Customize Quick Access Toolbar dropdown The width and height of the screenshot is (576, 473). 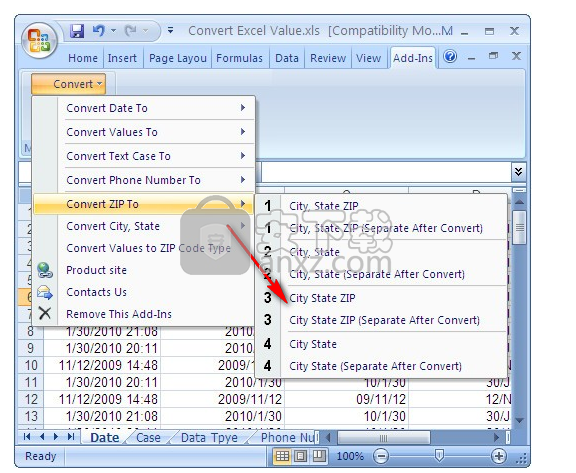170,30
